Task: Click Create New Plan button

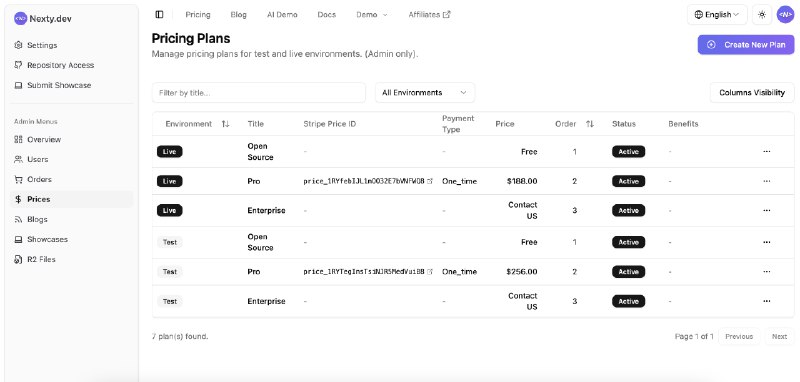Action: [746, 45]
